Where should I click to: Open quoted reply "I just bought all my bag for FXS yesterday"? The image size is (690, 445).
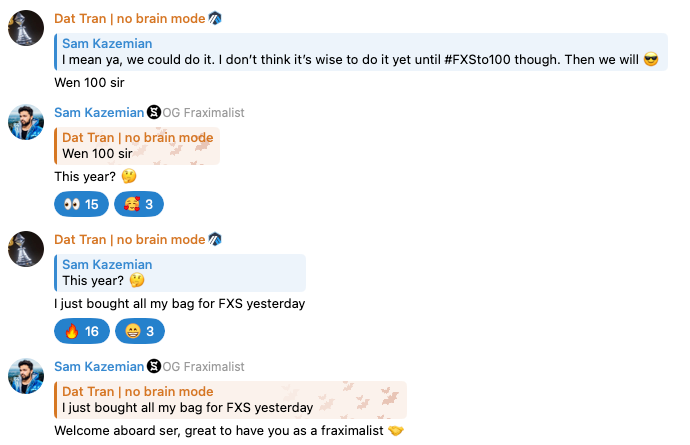(x=230, y=399)
